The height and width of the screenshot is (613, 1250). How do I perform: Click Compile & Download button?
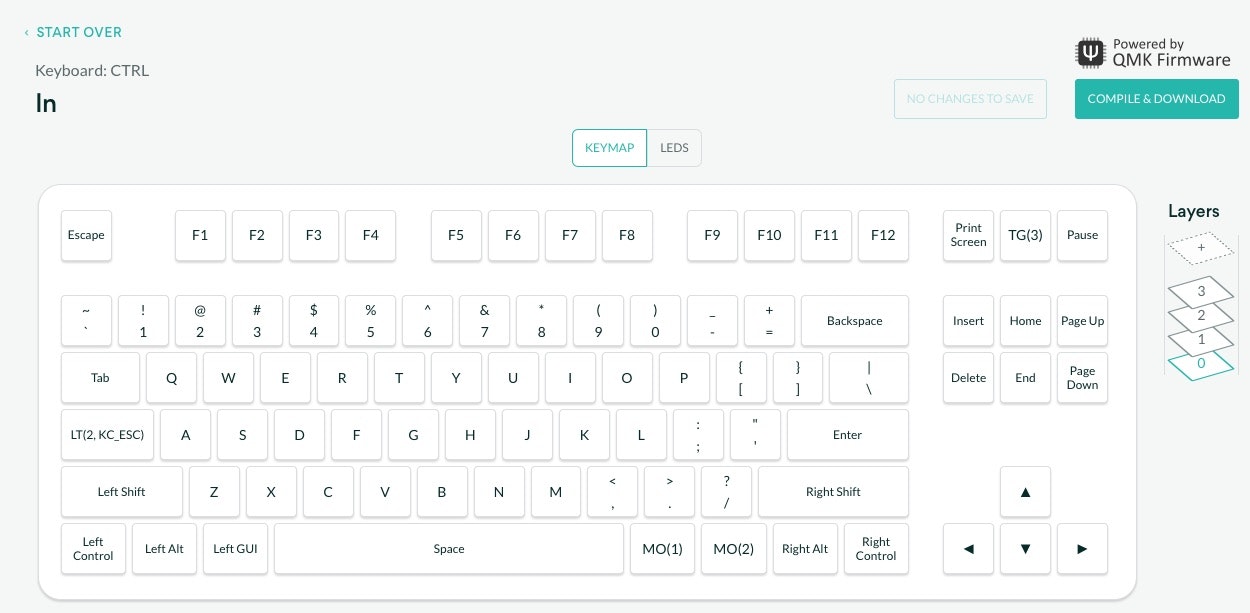coord(1156,99)
